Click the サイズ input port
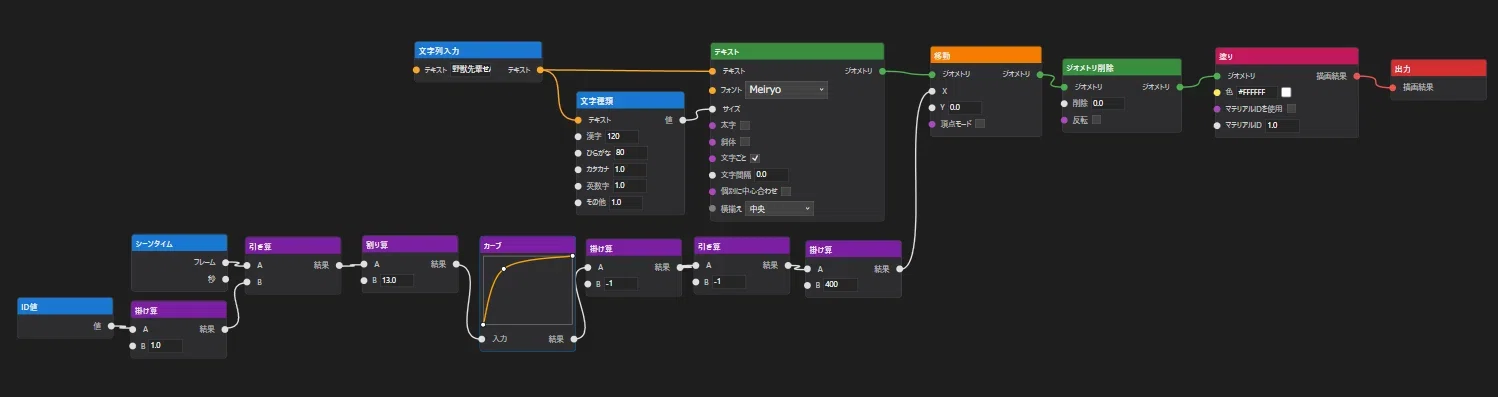The height and width of the screenshot is (397, 1498). 712,108
